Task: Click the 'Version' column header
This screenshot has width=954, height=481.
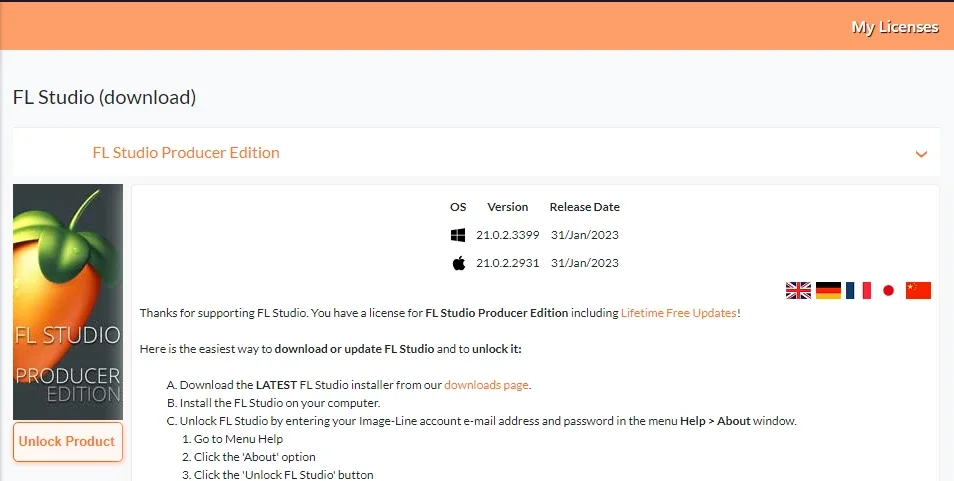Action: (x=507, y=207)
